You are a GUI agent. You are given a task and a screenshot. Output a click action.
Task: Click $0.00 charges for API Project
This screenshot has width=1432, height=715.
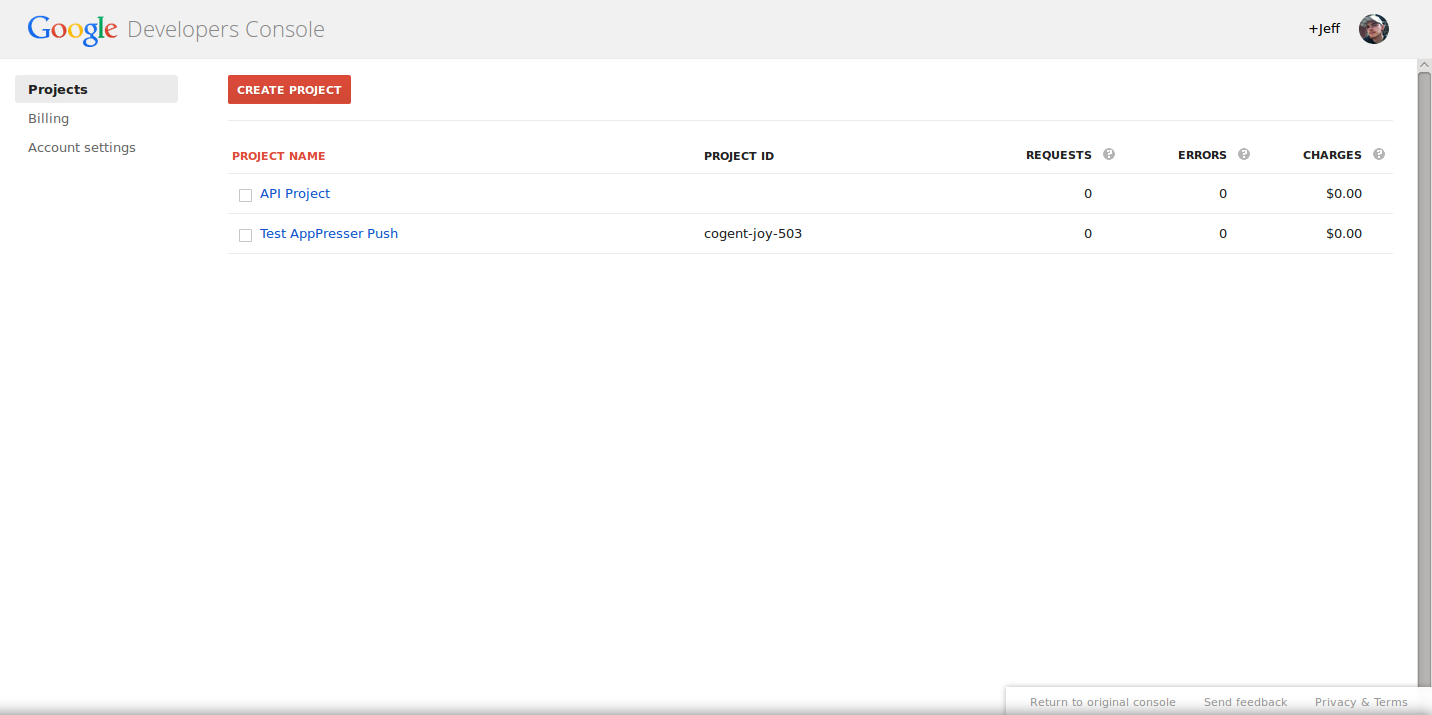(x=1344, y=193)
